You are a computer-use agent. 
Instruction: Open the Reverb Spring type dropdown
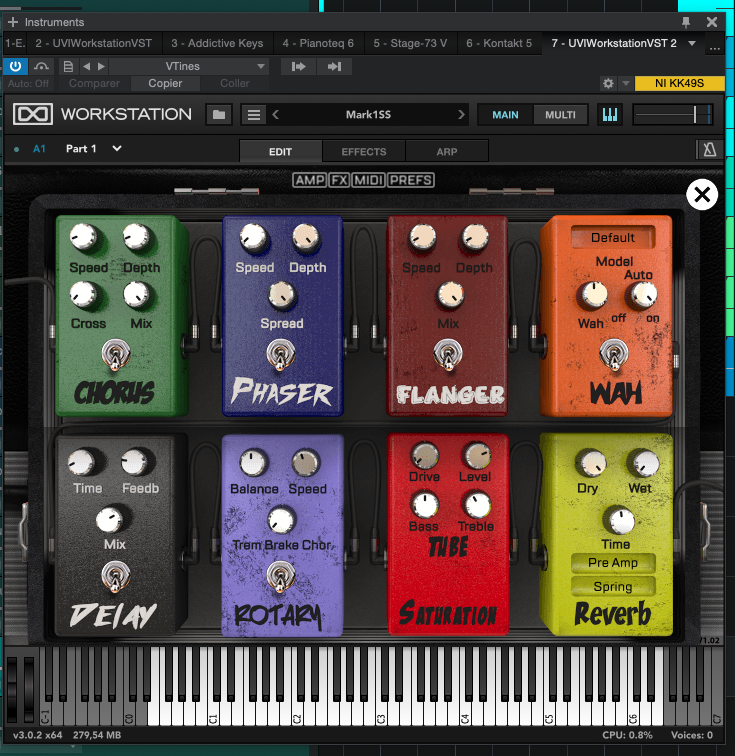click(613, 586)
